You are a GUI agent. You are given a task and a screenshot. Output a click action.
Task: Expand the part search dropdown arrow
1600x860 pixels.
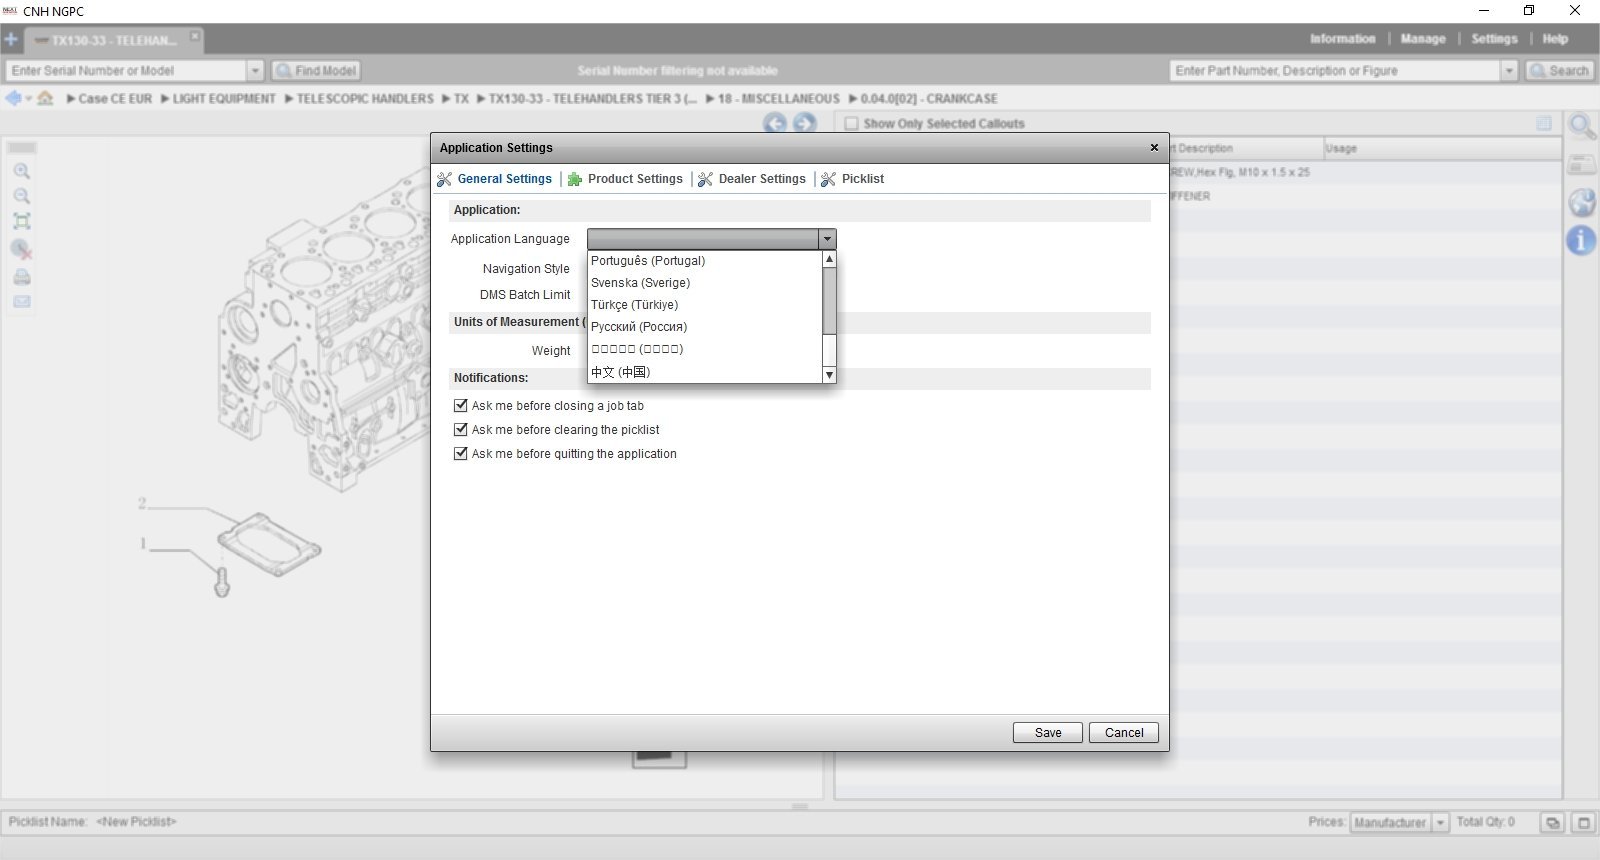coord(1509,71)
